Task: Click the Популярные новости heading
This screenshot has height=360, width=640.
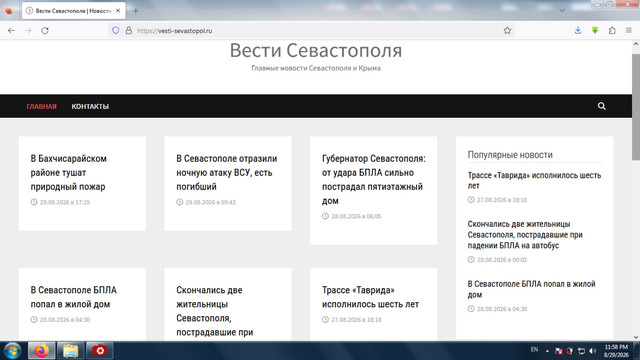Action: pos(510,155)
